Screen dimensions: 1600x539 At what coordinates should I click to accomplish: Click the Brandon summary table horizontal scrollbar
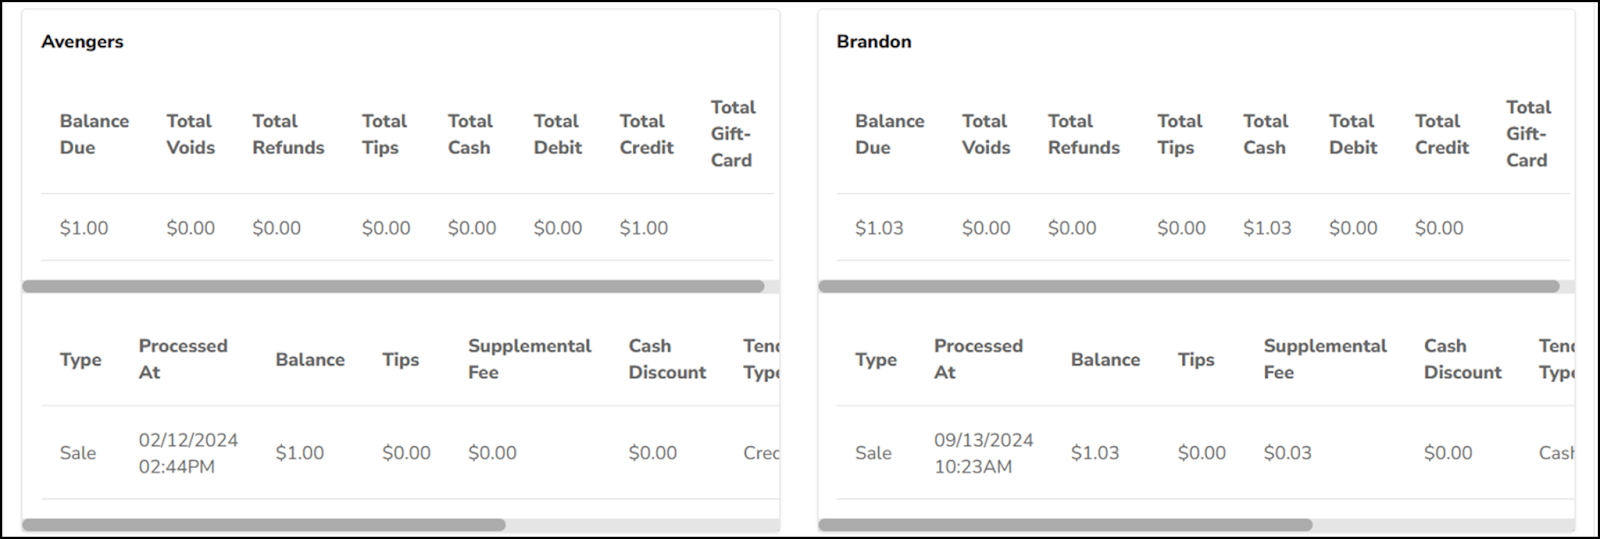coord(1188,287)
